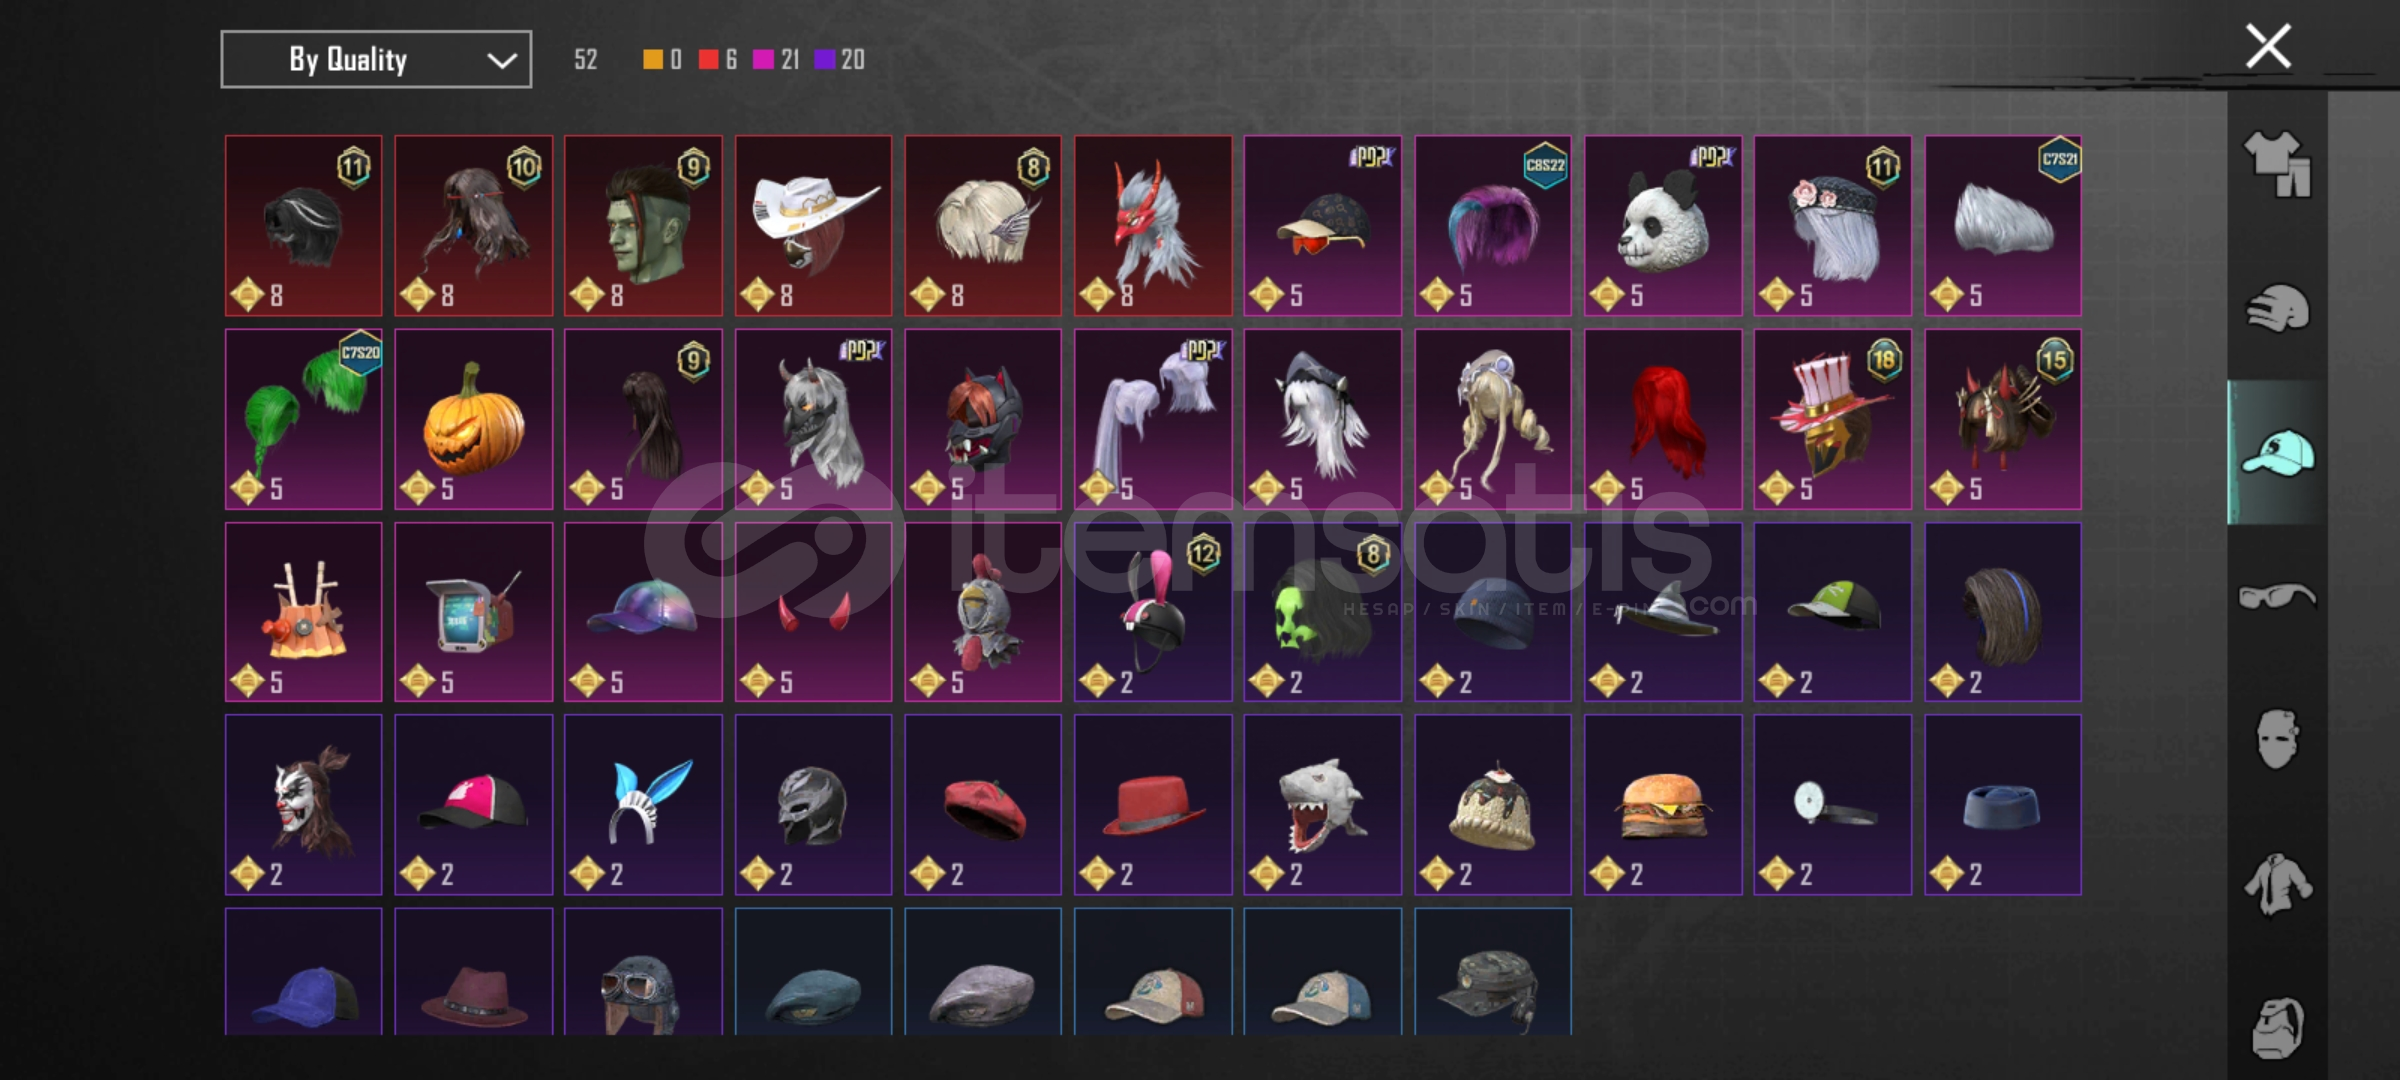This screenshot has width=2400, height=1080.
Task: Click the dropdown chevron arrow
Action: pyautogui.click(x=501, y=61)
